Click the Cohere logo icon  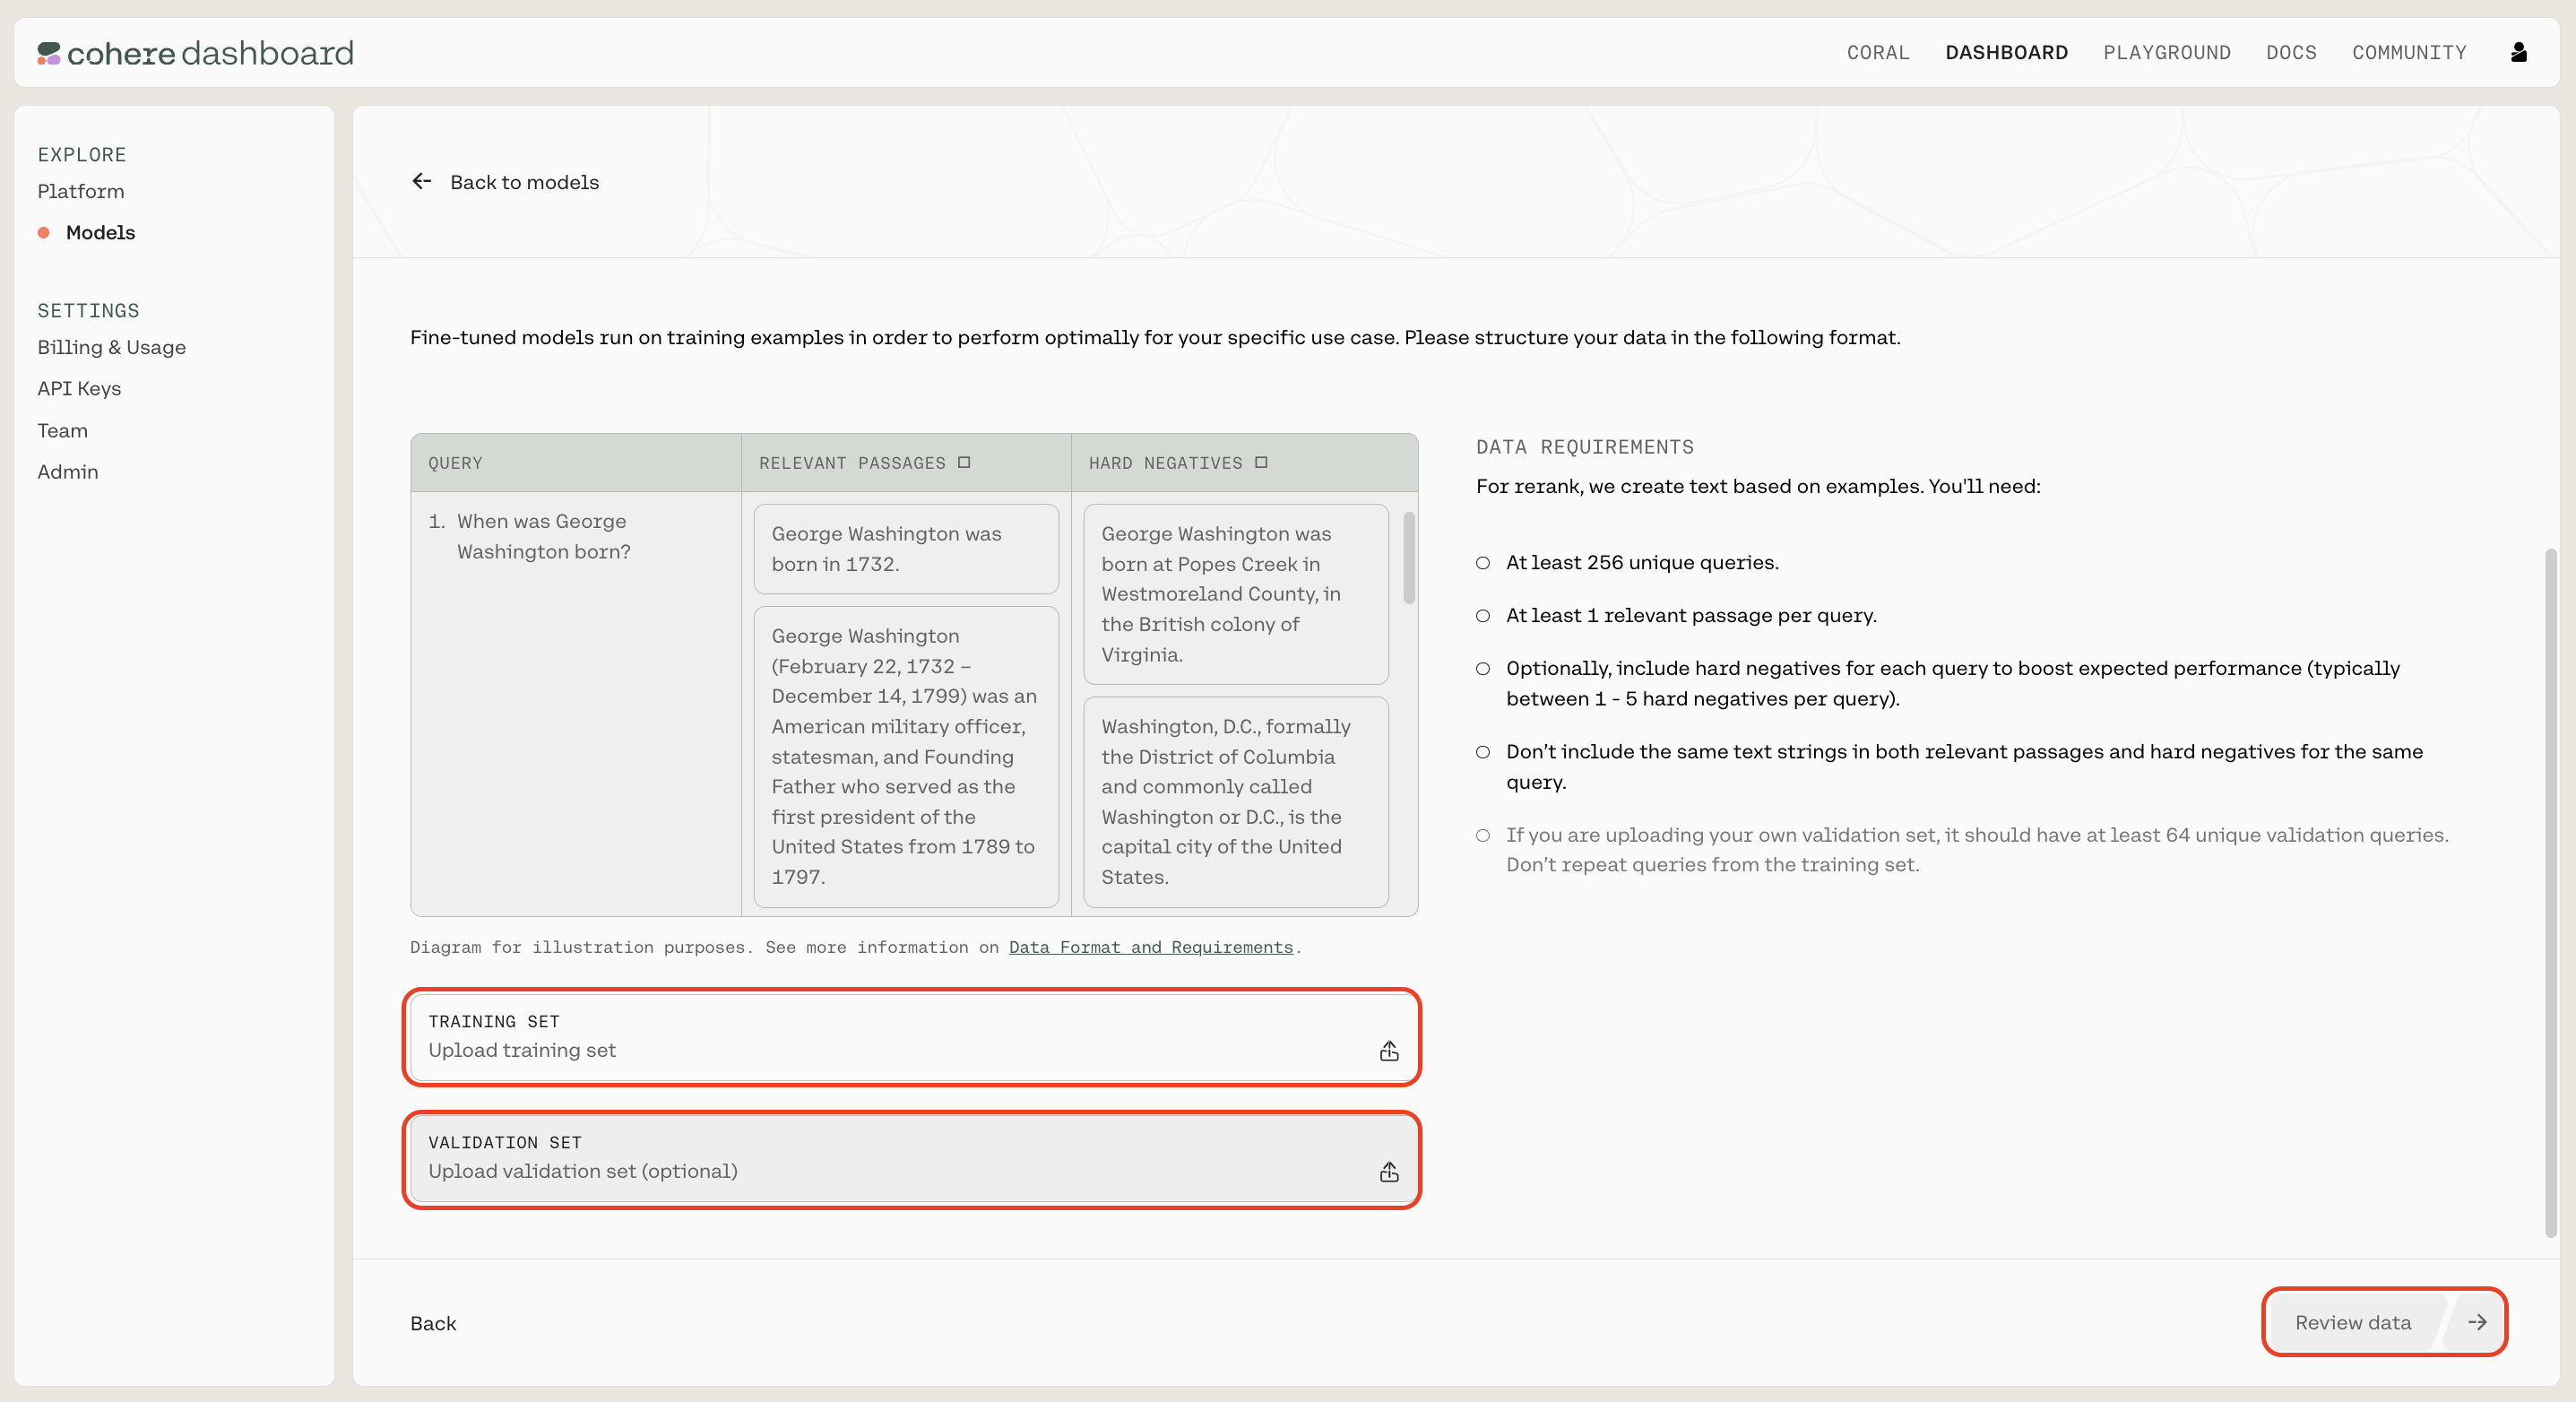click(x=48, y=53)
